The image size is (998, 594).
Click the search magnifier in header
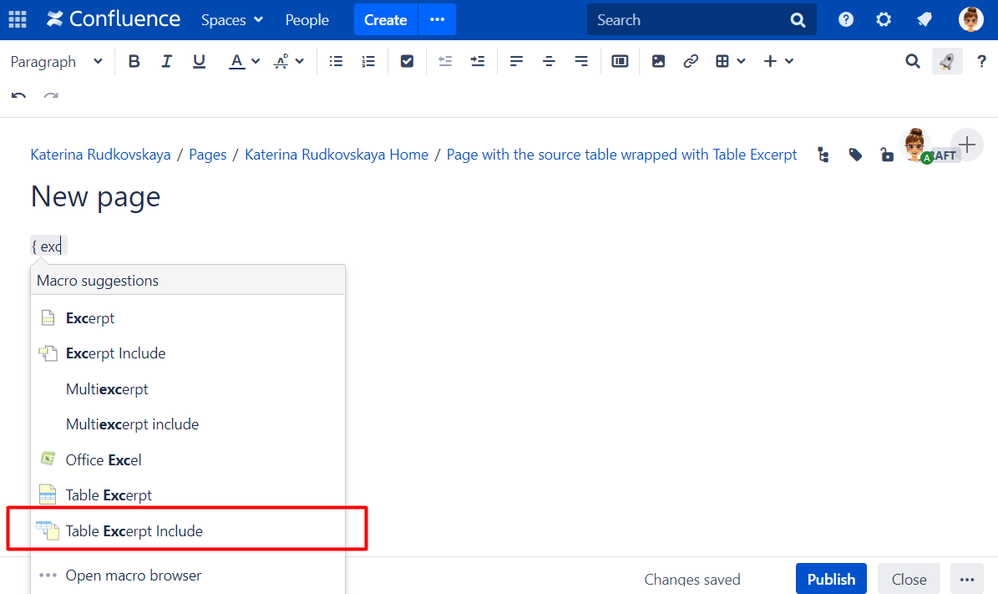[798, 20]
